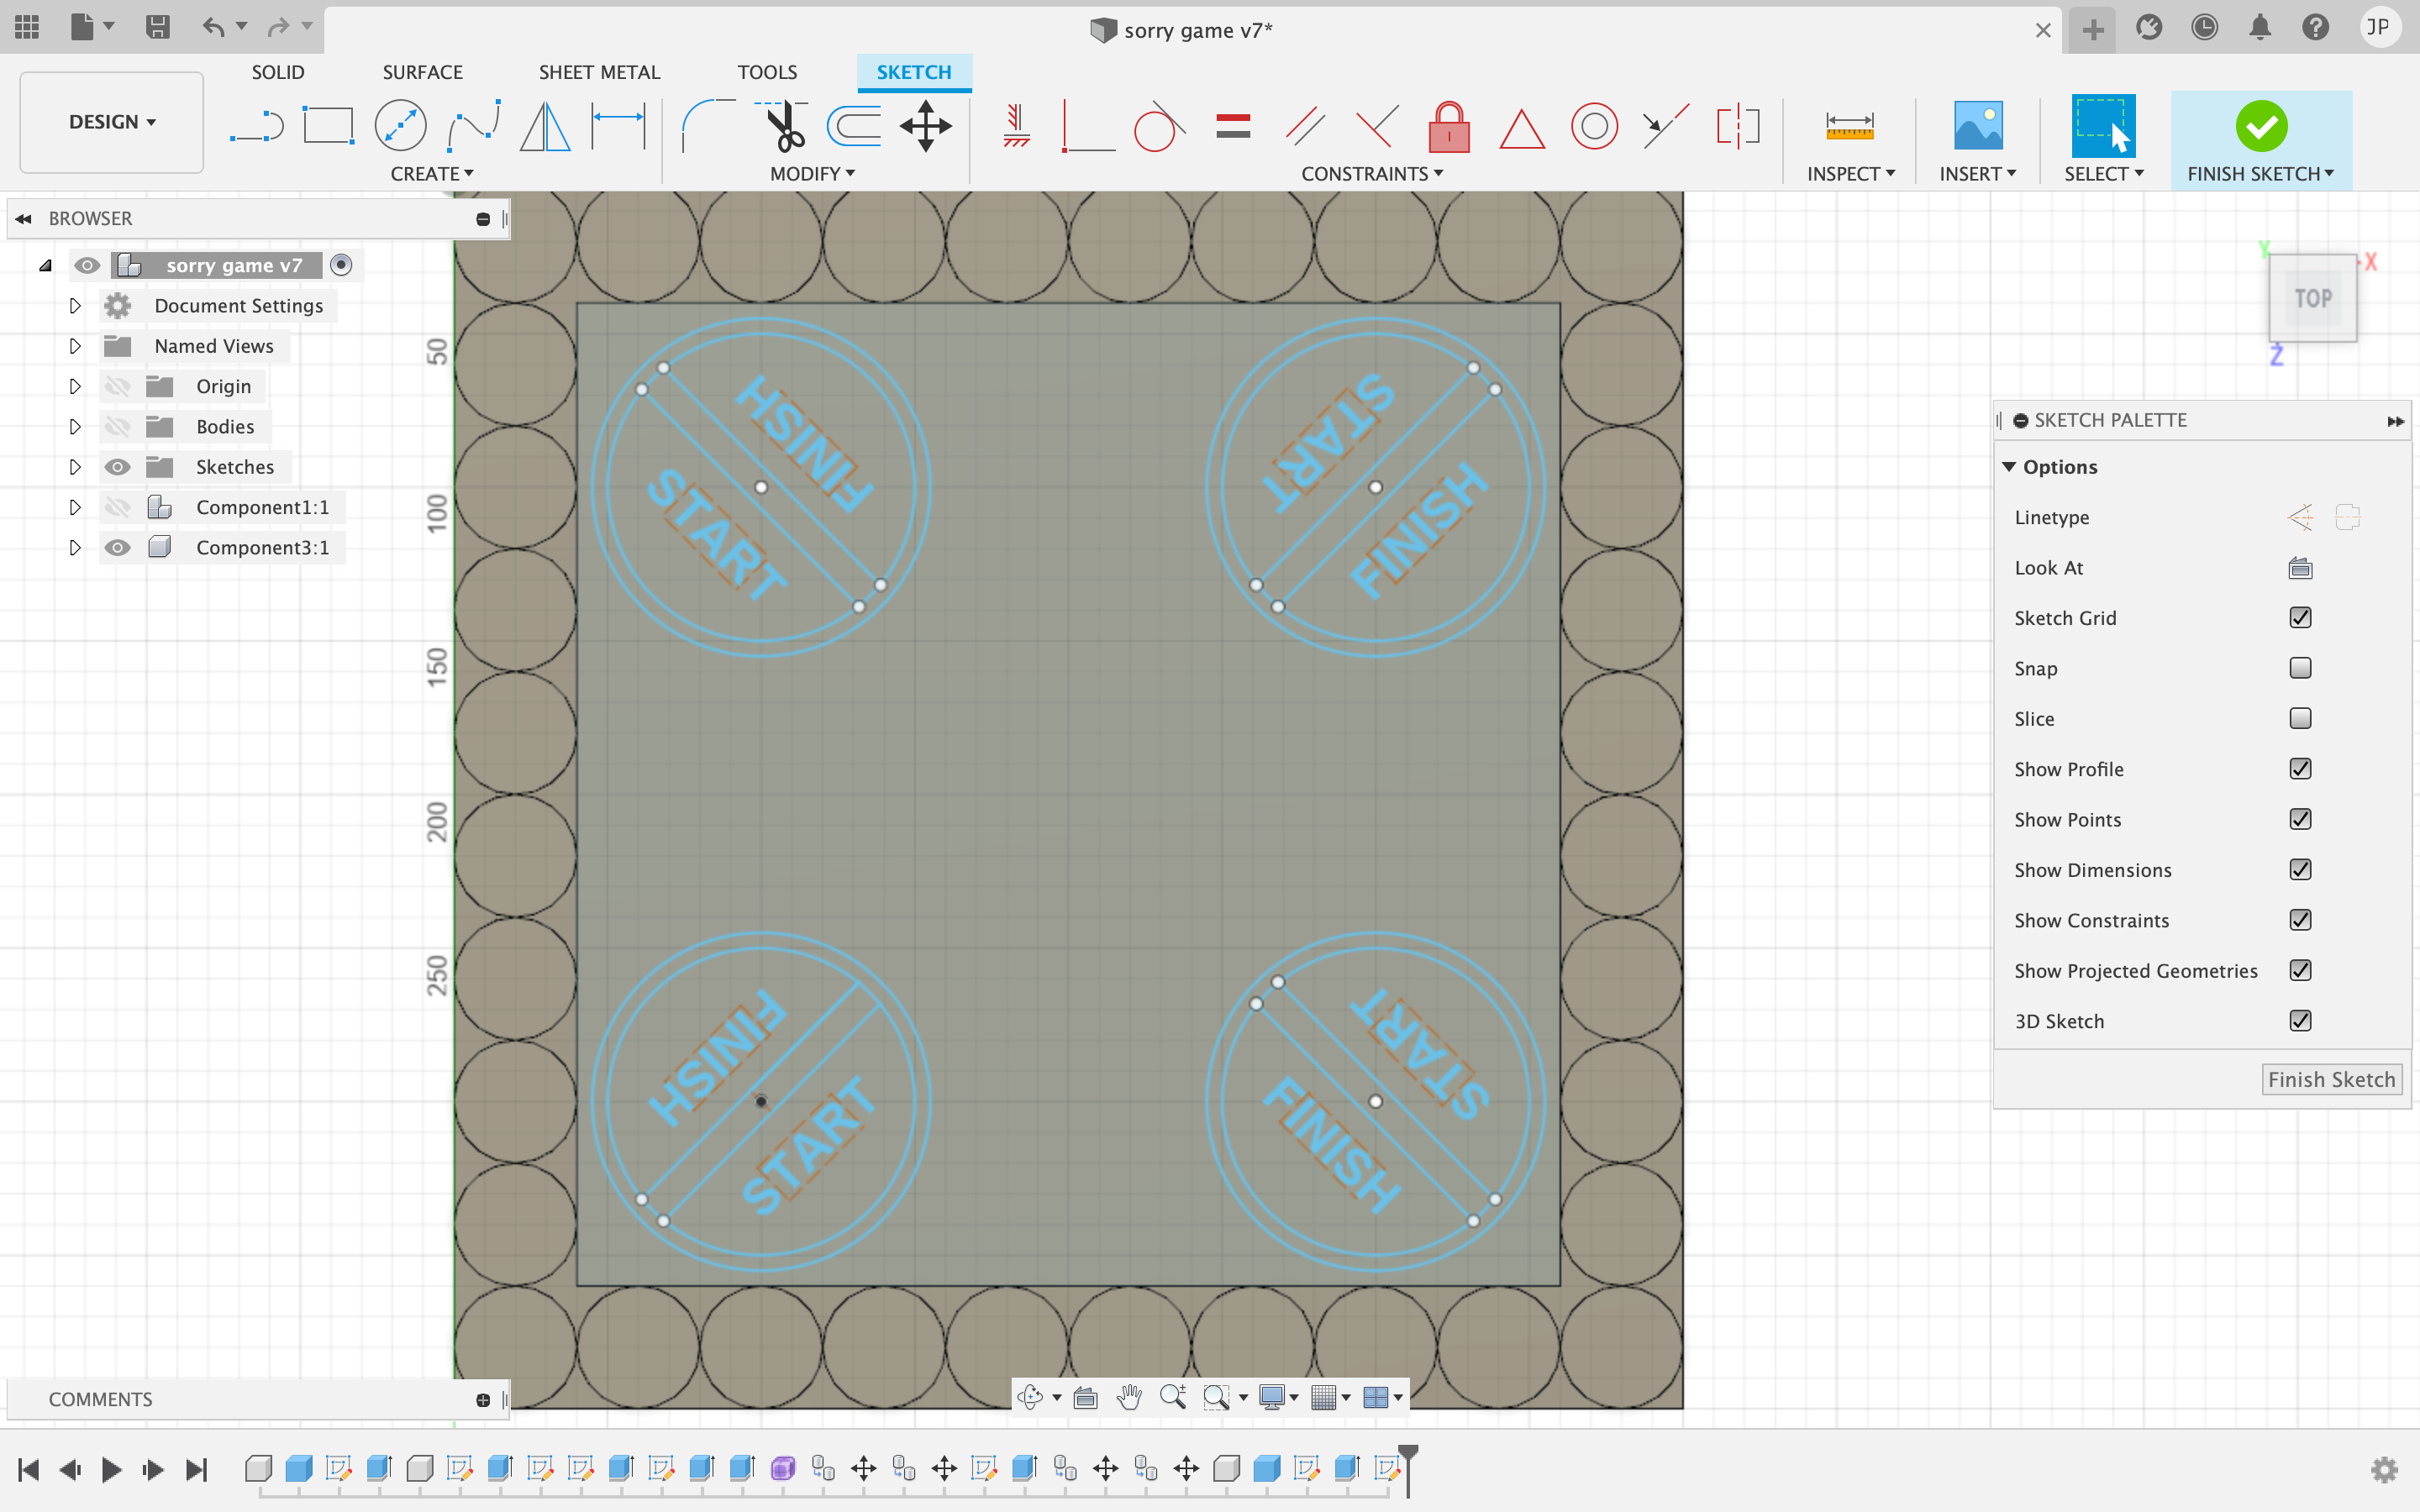Select the Move/Copy tool

(x=926, y=127)
